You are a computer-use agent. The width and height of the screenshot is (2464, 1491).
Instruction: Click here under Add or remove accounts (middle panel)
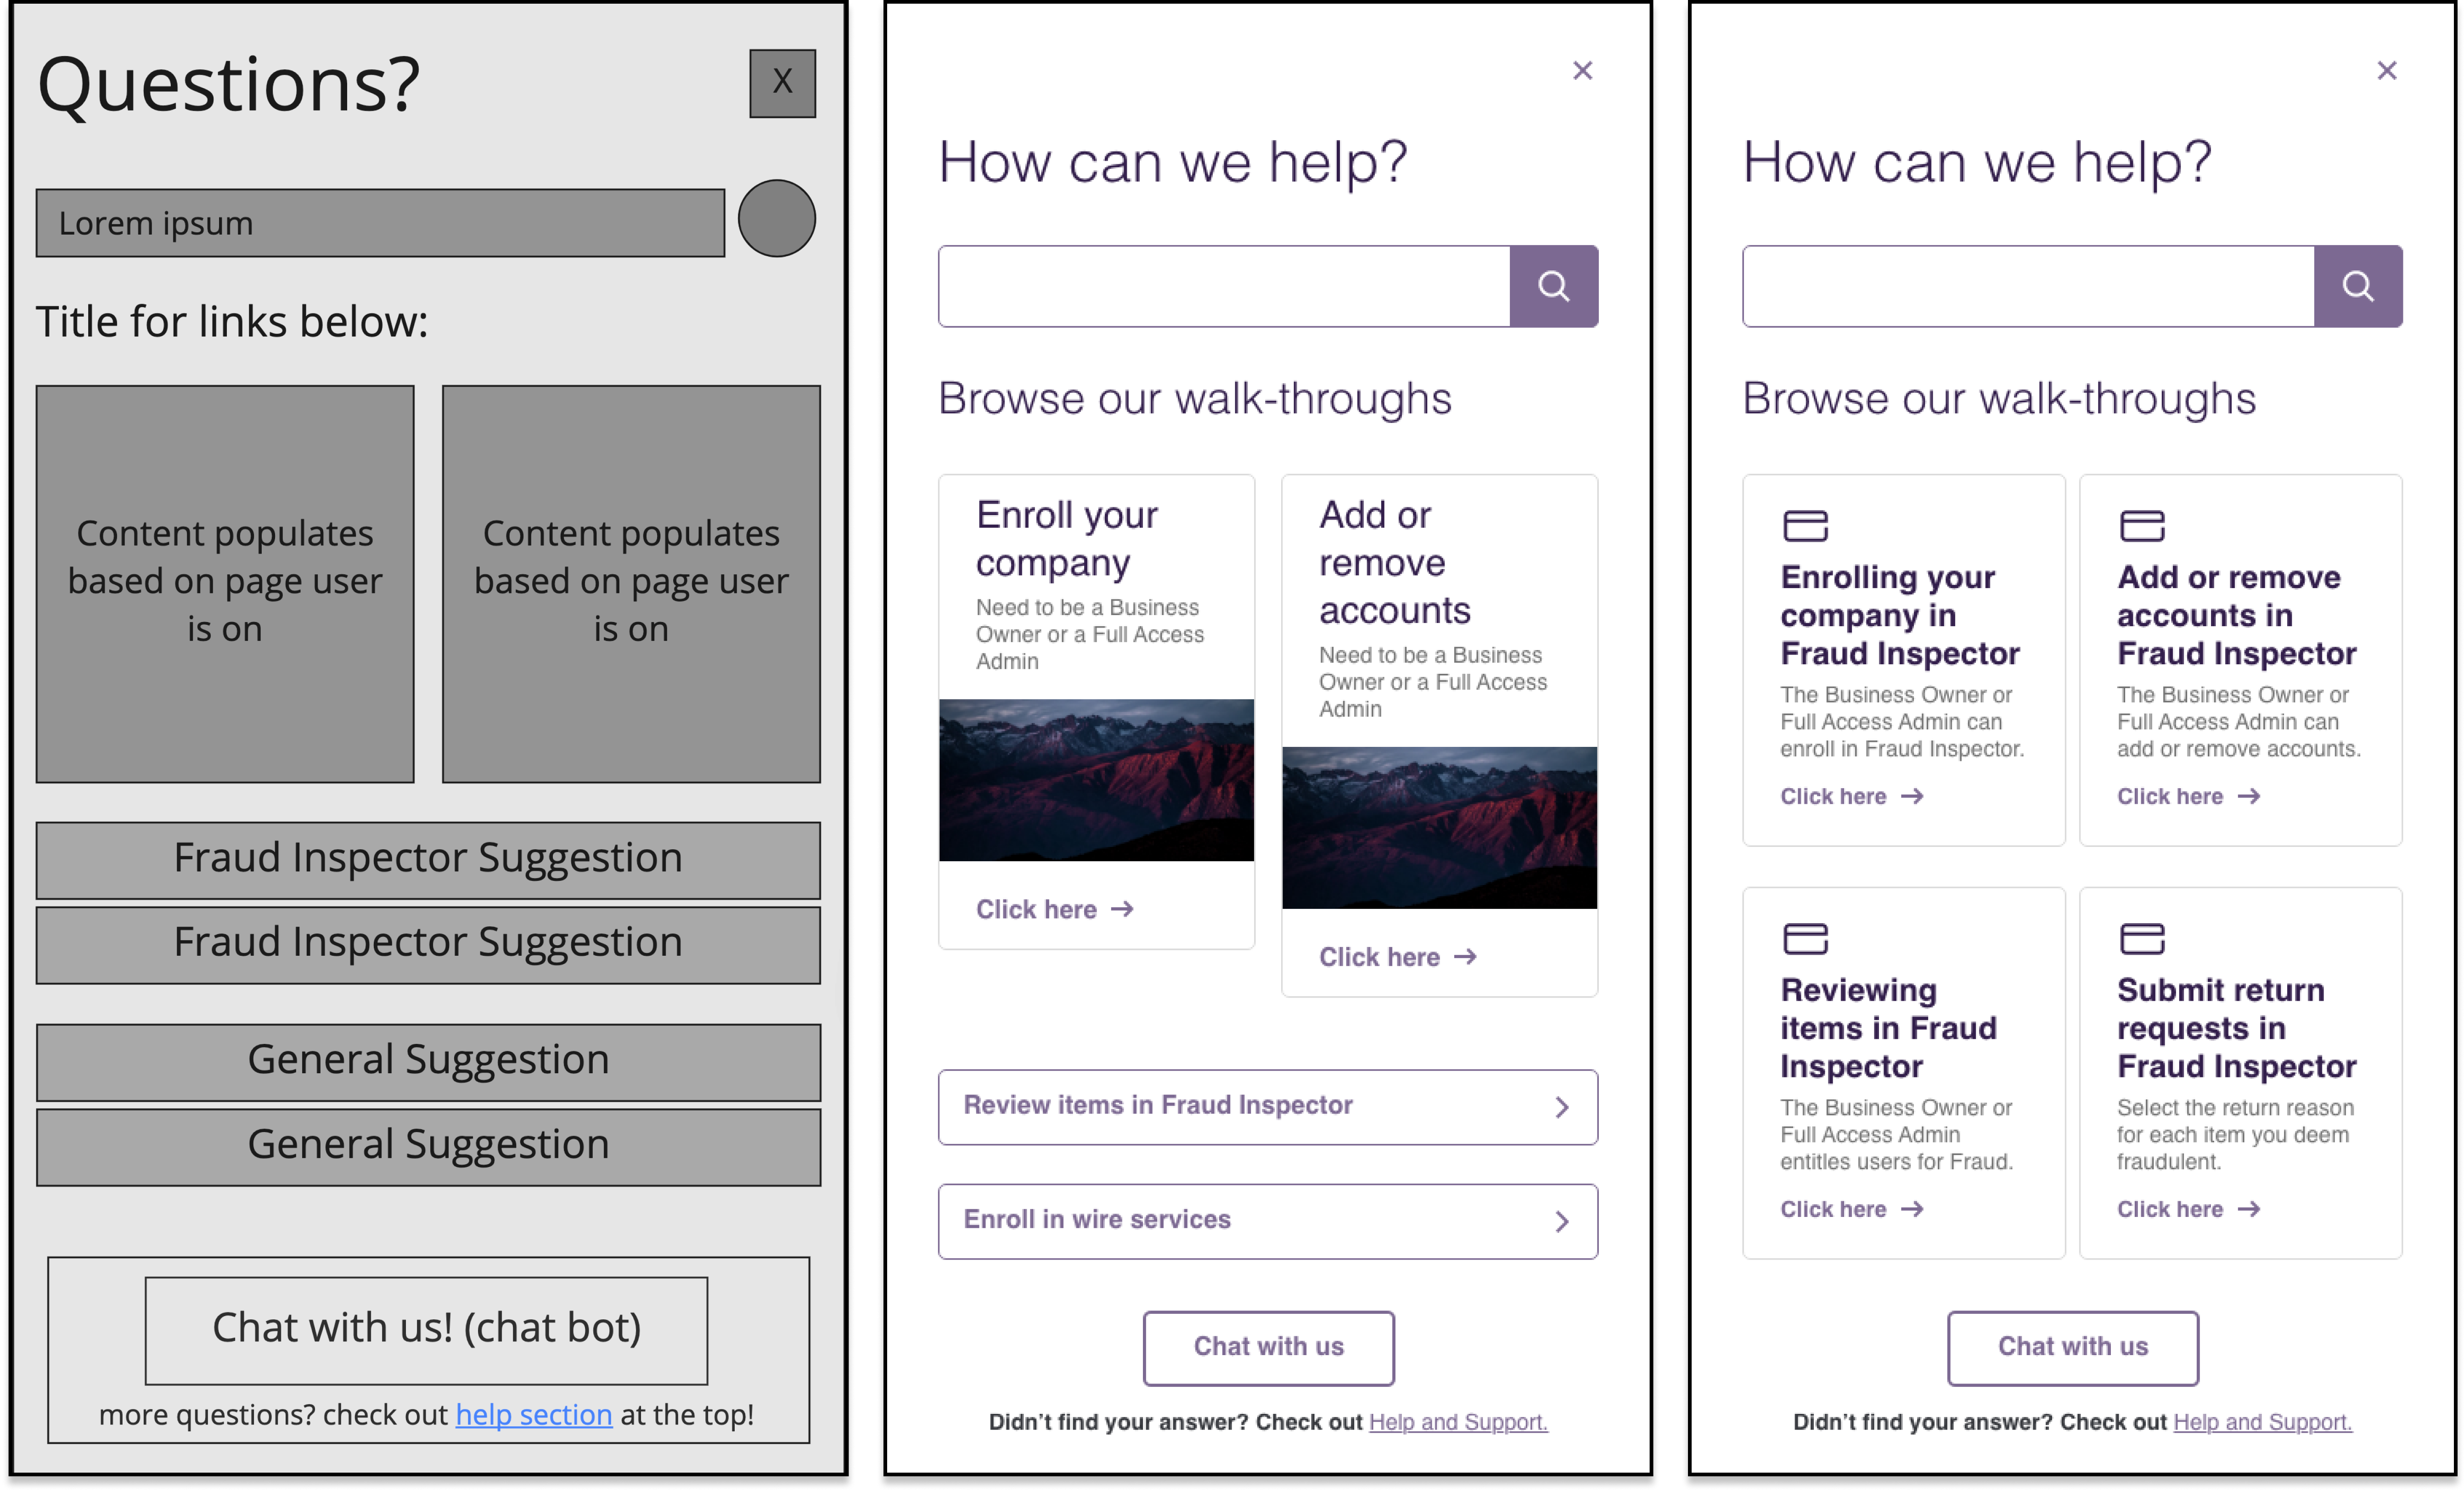pos(1379,957)
